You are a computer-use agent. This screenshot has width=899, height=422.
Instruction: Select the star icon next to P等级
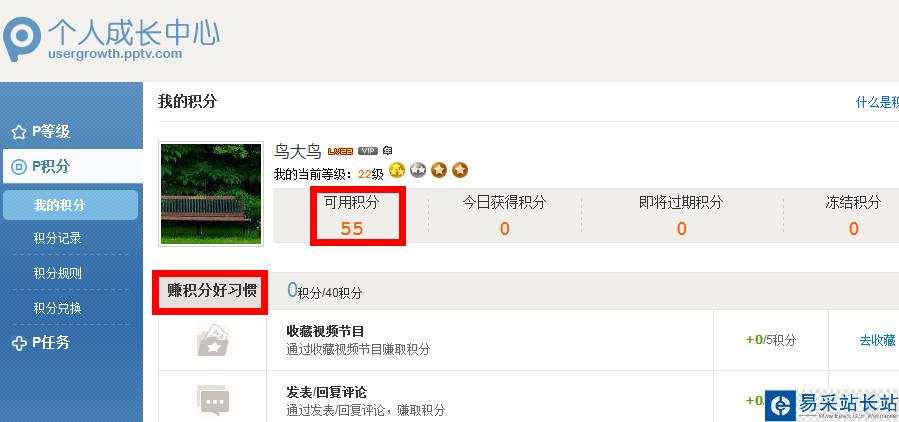(x=19, y=132)
